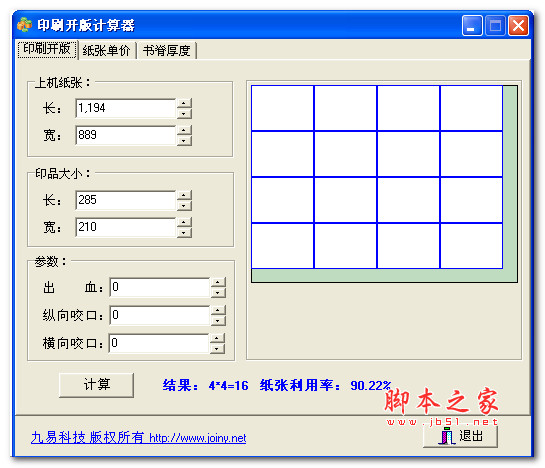Click the 纵向咬口 input field

(x=159, y=315)
